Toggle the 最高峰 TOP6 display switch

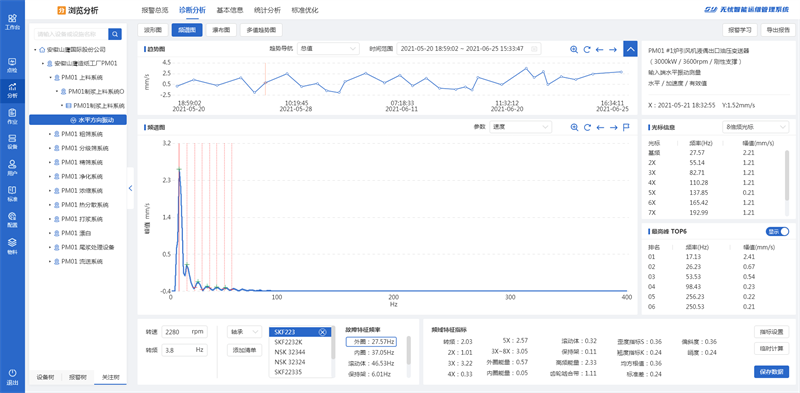click(x=778, y=231)
